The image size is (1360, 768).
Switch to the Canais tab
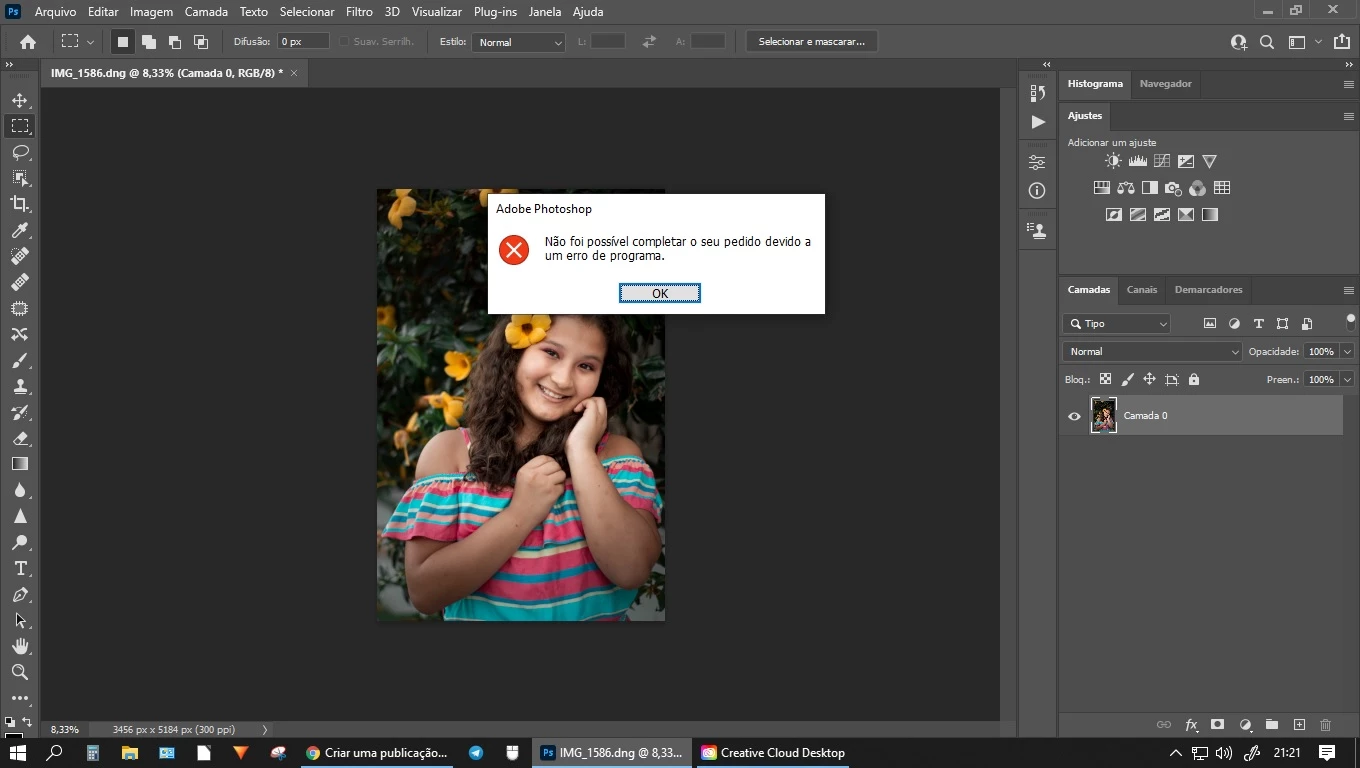coord(1141,290)
